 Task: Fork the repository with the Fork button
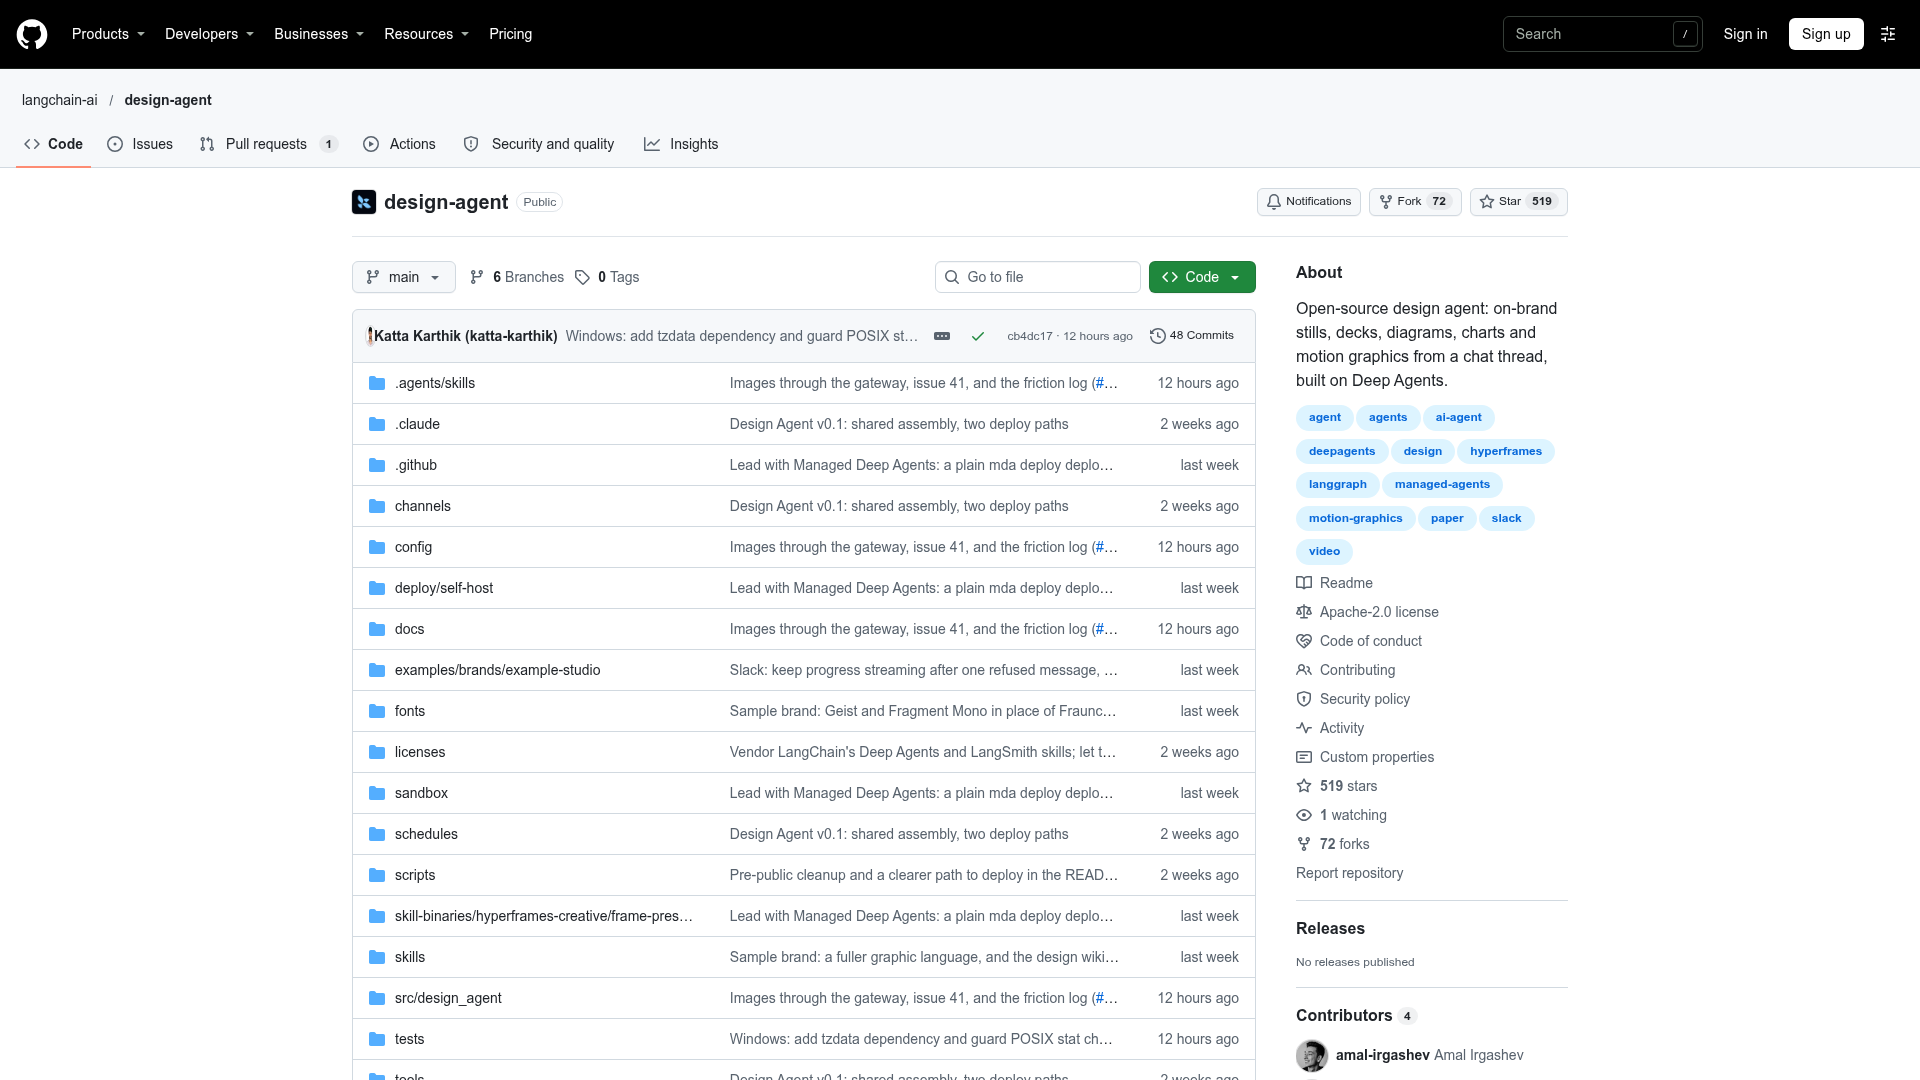[x=1415, y=202]
